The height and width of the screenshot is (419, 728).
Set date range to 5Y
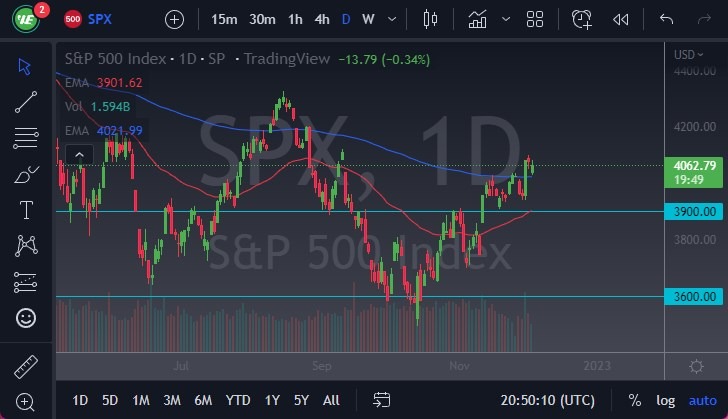coord(301,400)
